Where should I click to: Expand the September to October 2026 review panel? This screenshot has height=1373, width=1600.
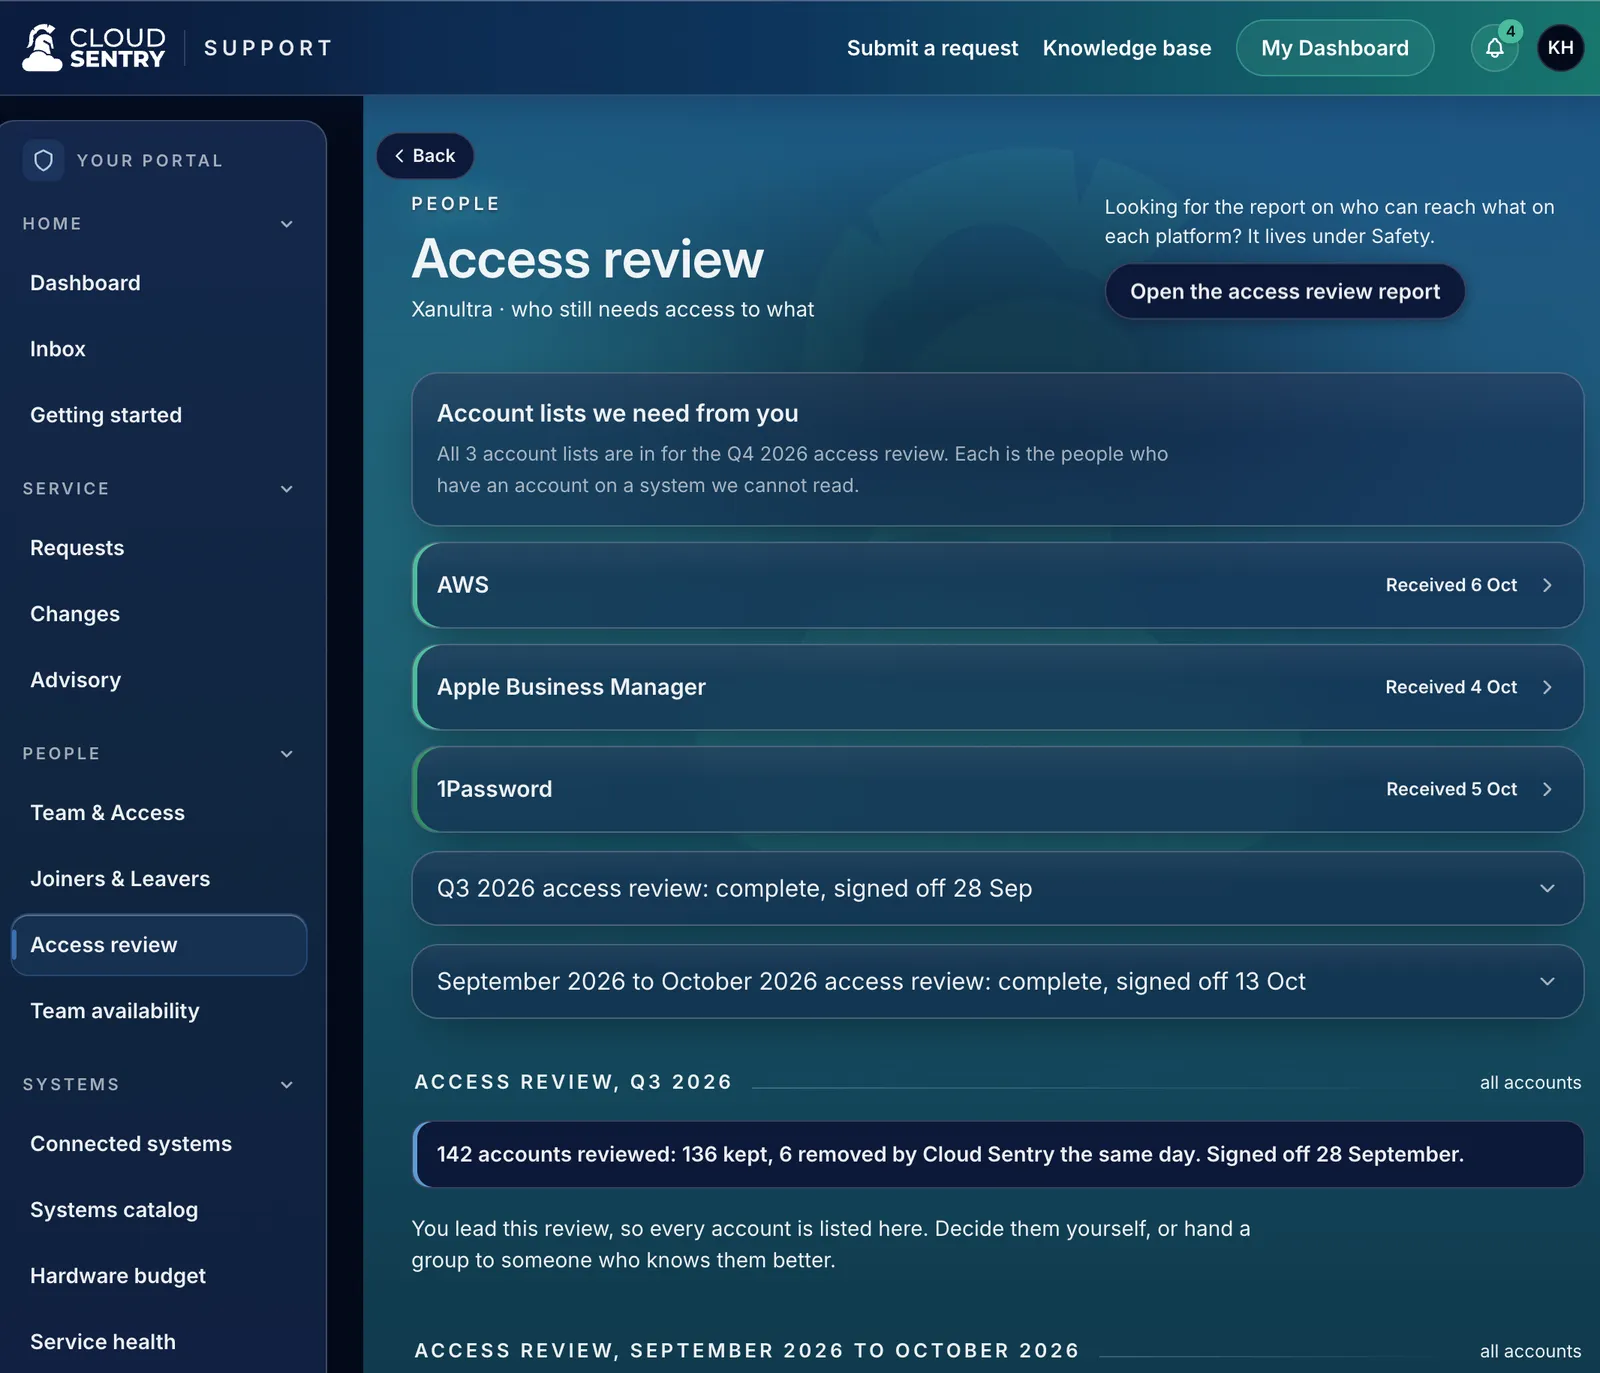[x=997, y=981]
